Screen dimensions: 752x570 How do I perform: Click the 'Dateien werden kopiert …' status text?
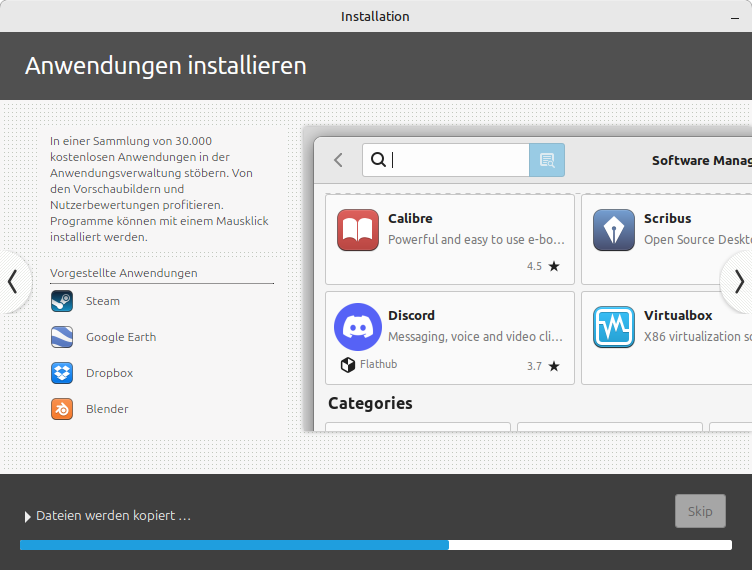coord(114,516)
